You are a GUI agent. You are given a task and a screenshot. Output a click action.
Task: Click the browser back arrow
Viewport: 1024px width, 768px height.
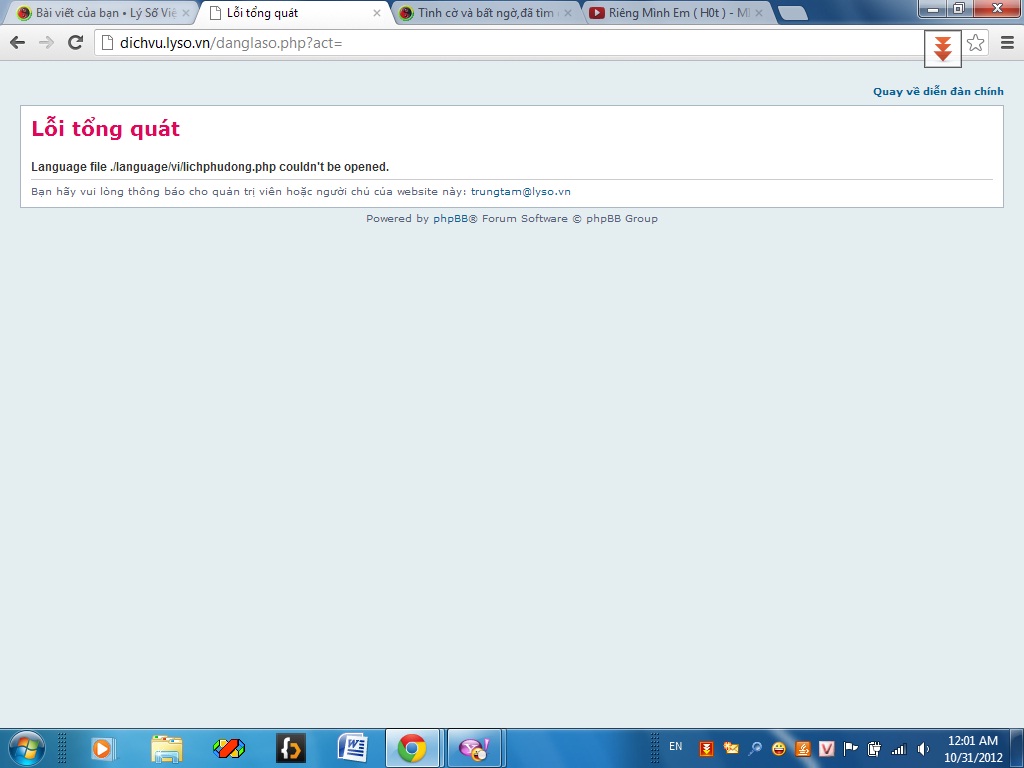(17, 42)
